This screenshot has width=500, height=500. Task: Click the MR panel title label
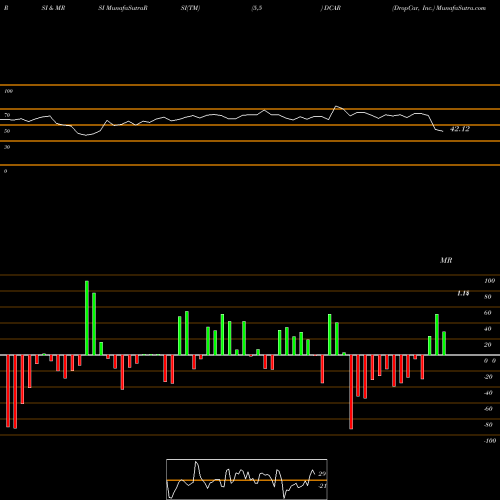pyautogui.click(x=446, y=260)
